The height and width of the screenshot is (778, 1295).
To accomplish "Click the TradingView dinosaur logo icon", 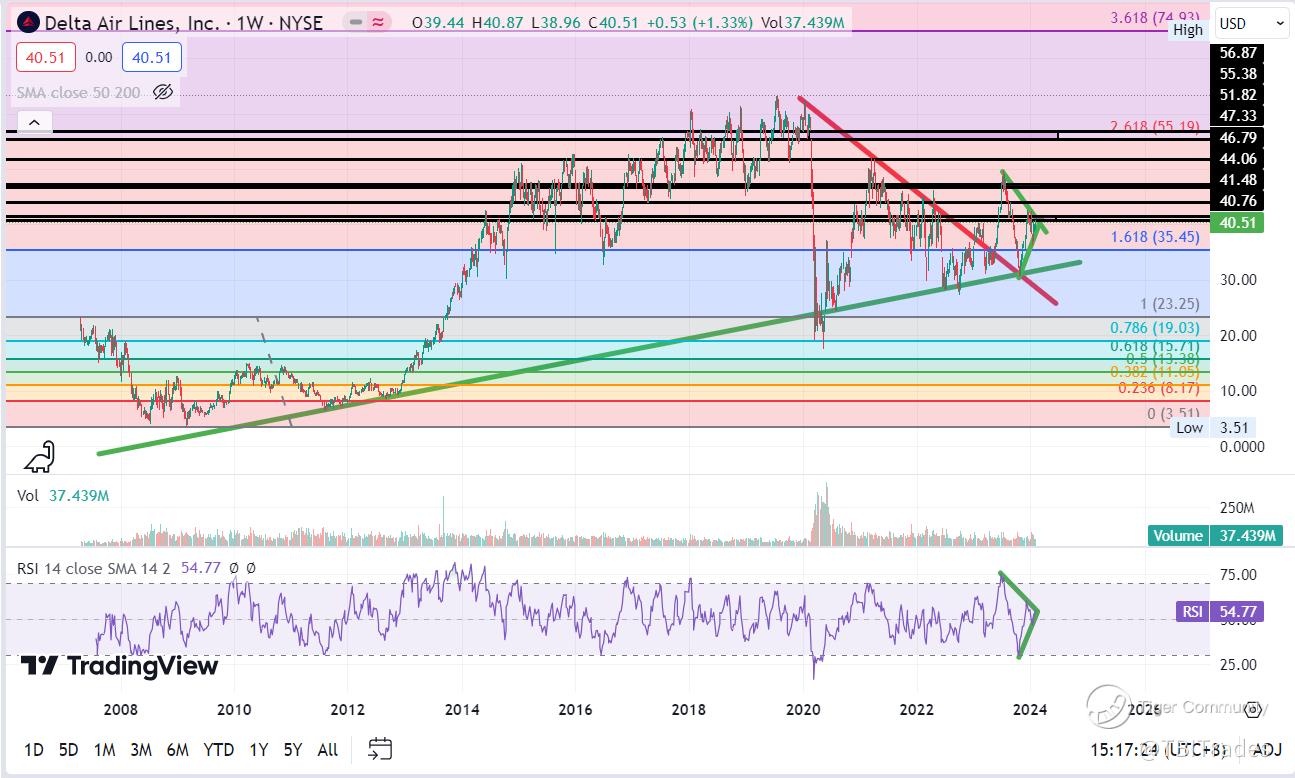I will (40, 457).
